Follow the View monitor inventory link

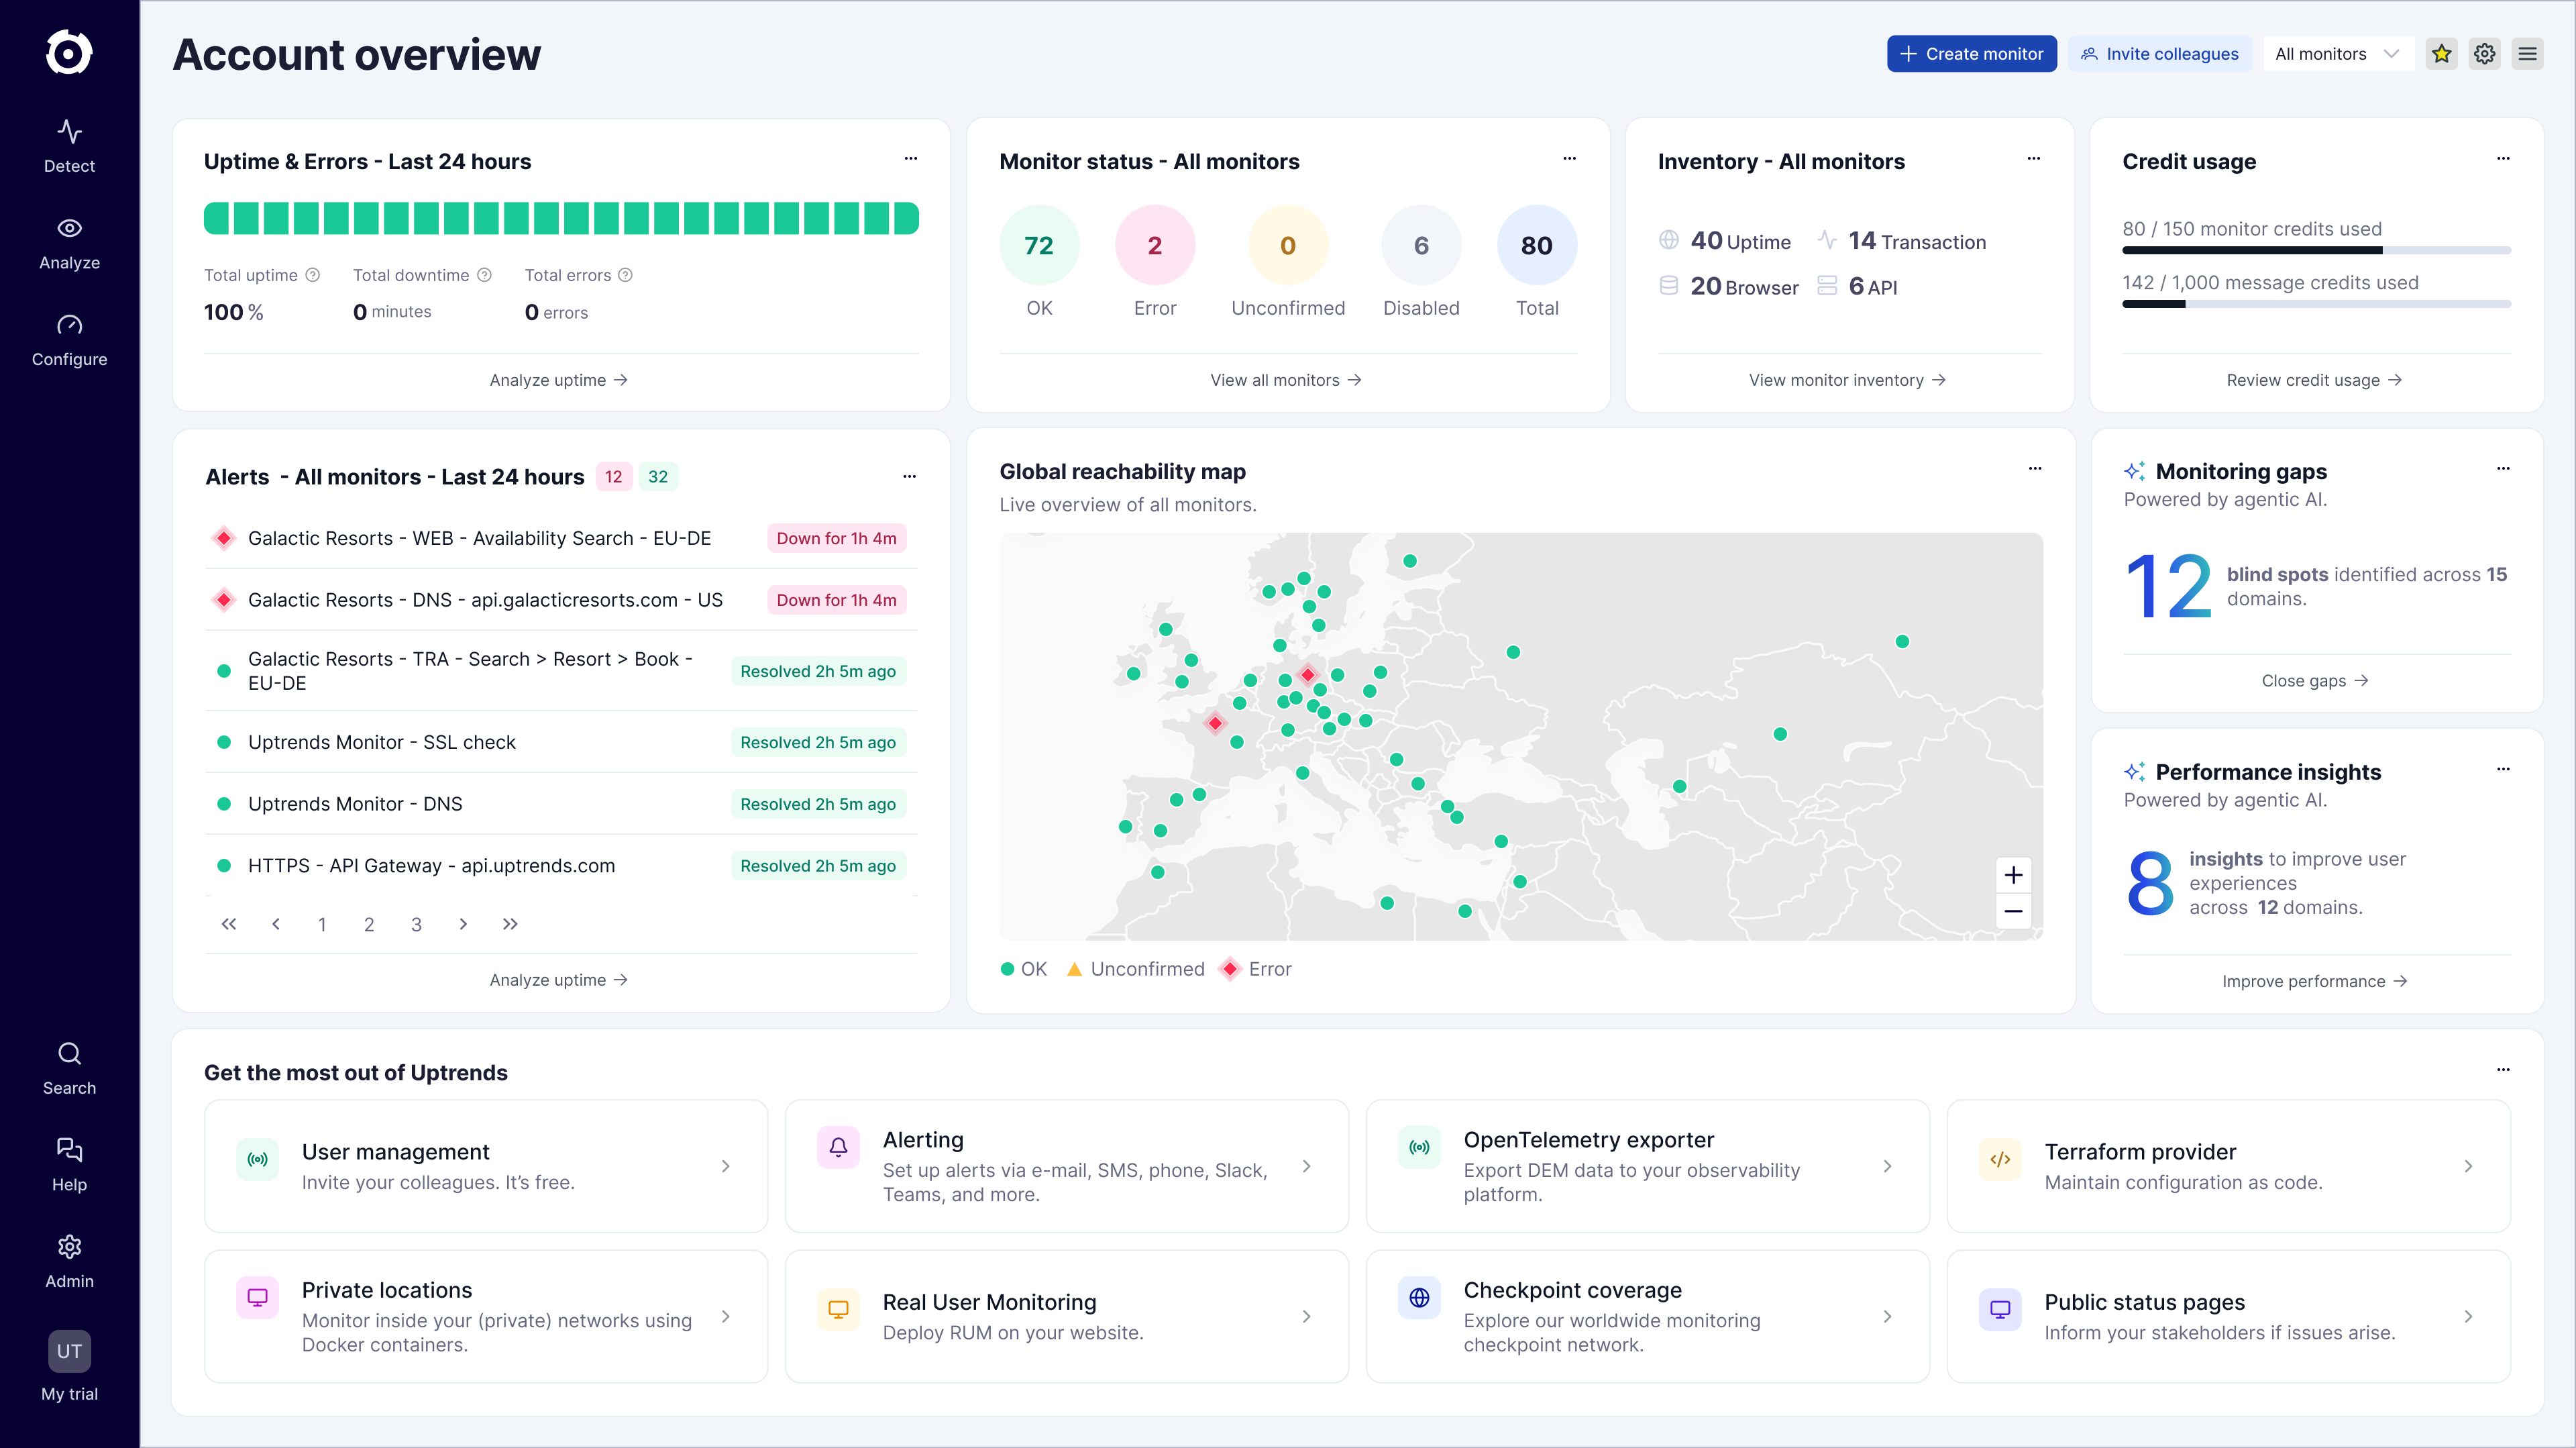[1847, 380]
